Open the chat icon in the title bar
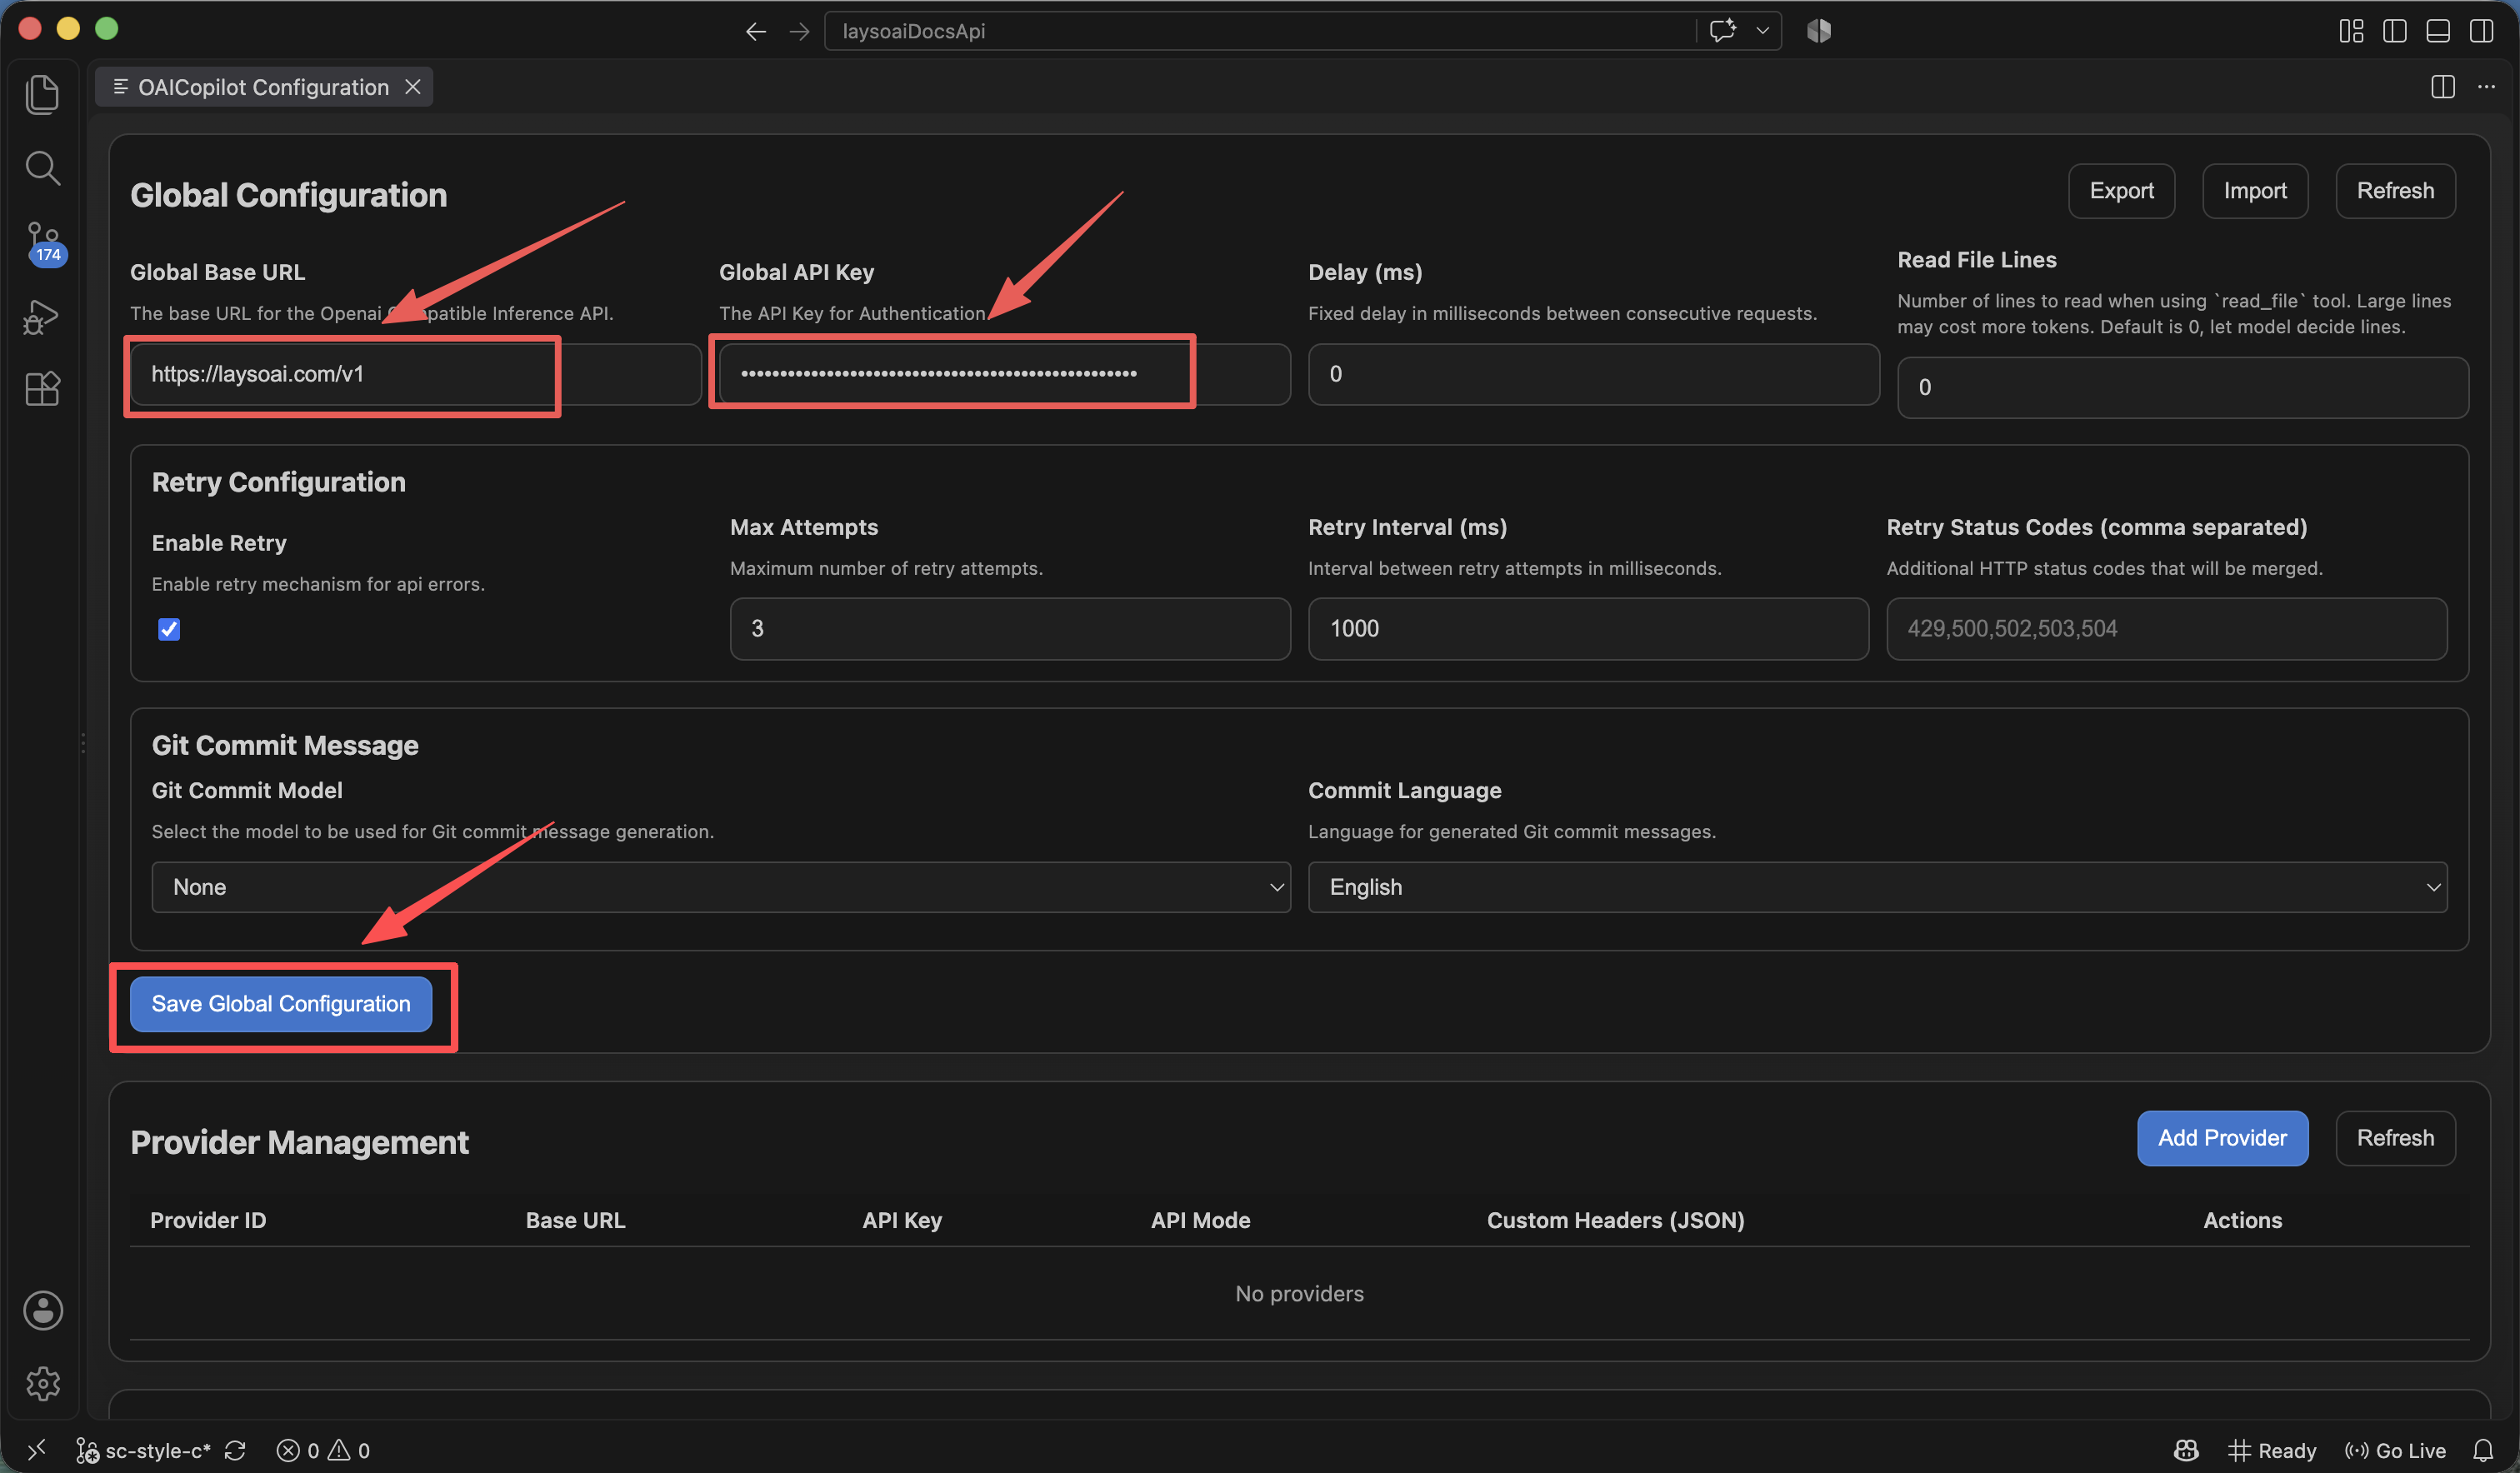The height and width of the screenshot is (1473, 2520). pos(1722,30)
